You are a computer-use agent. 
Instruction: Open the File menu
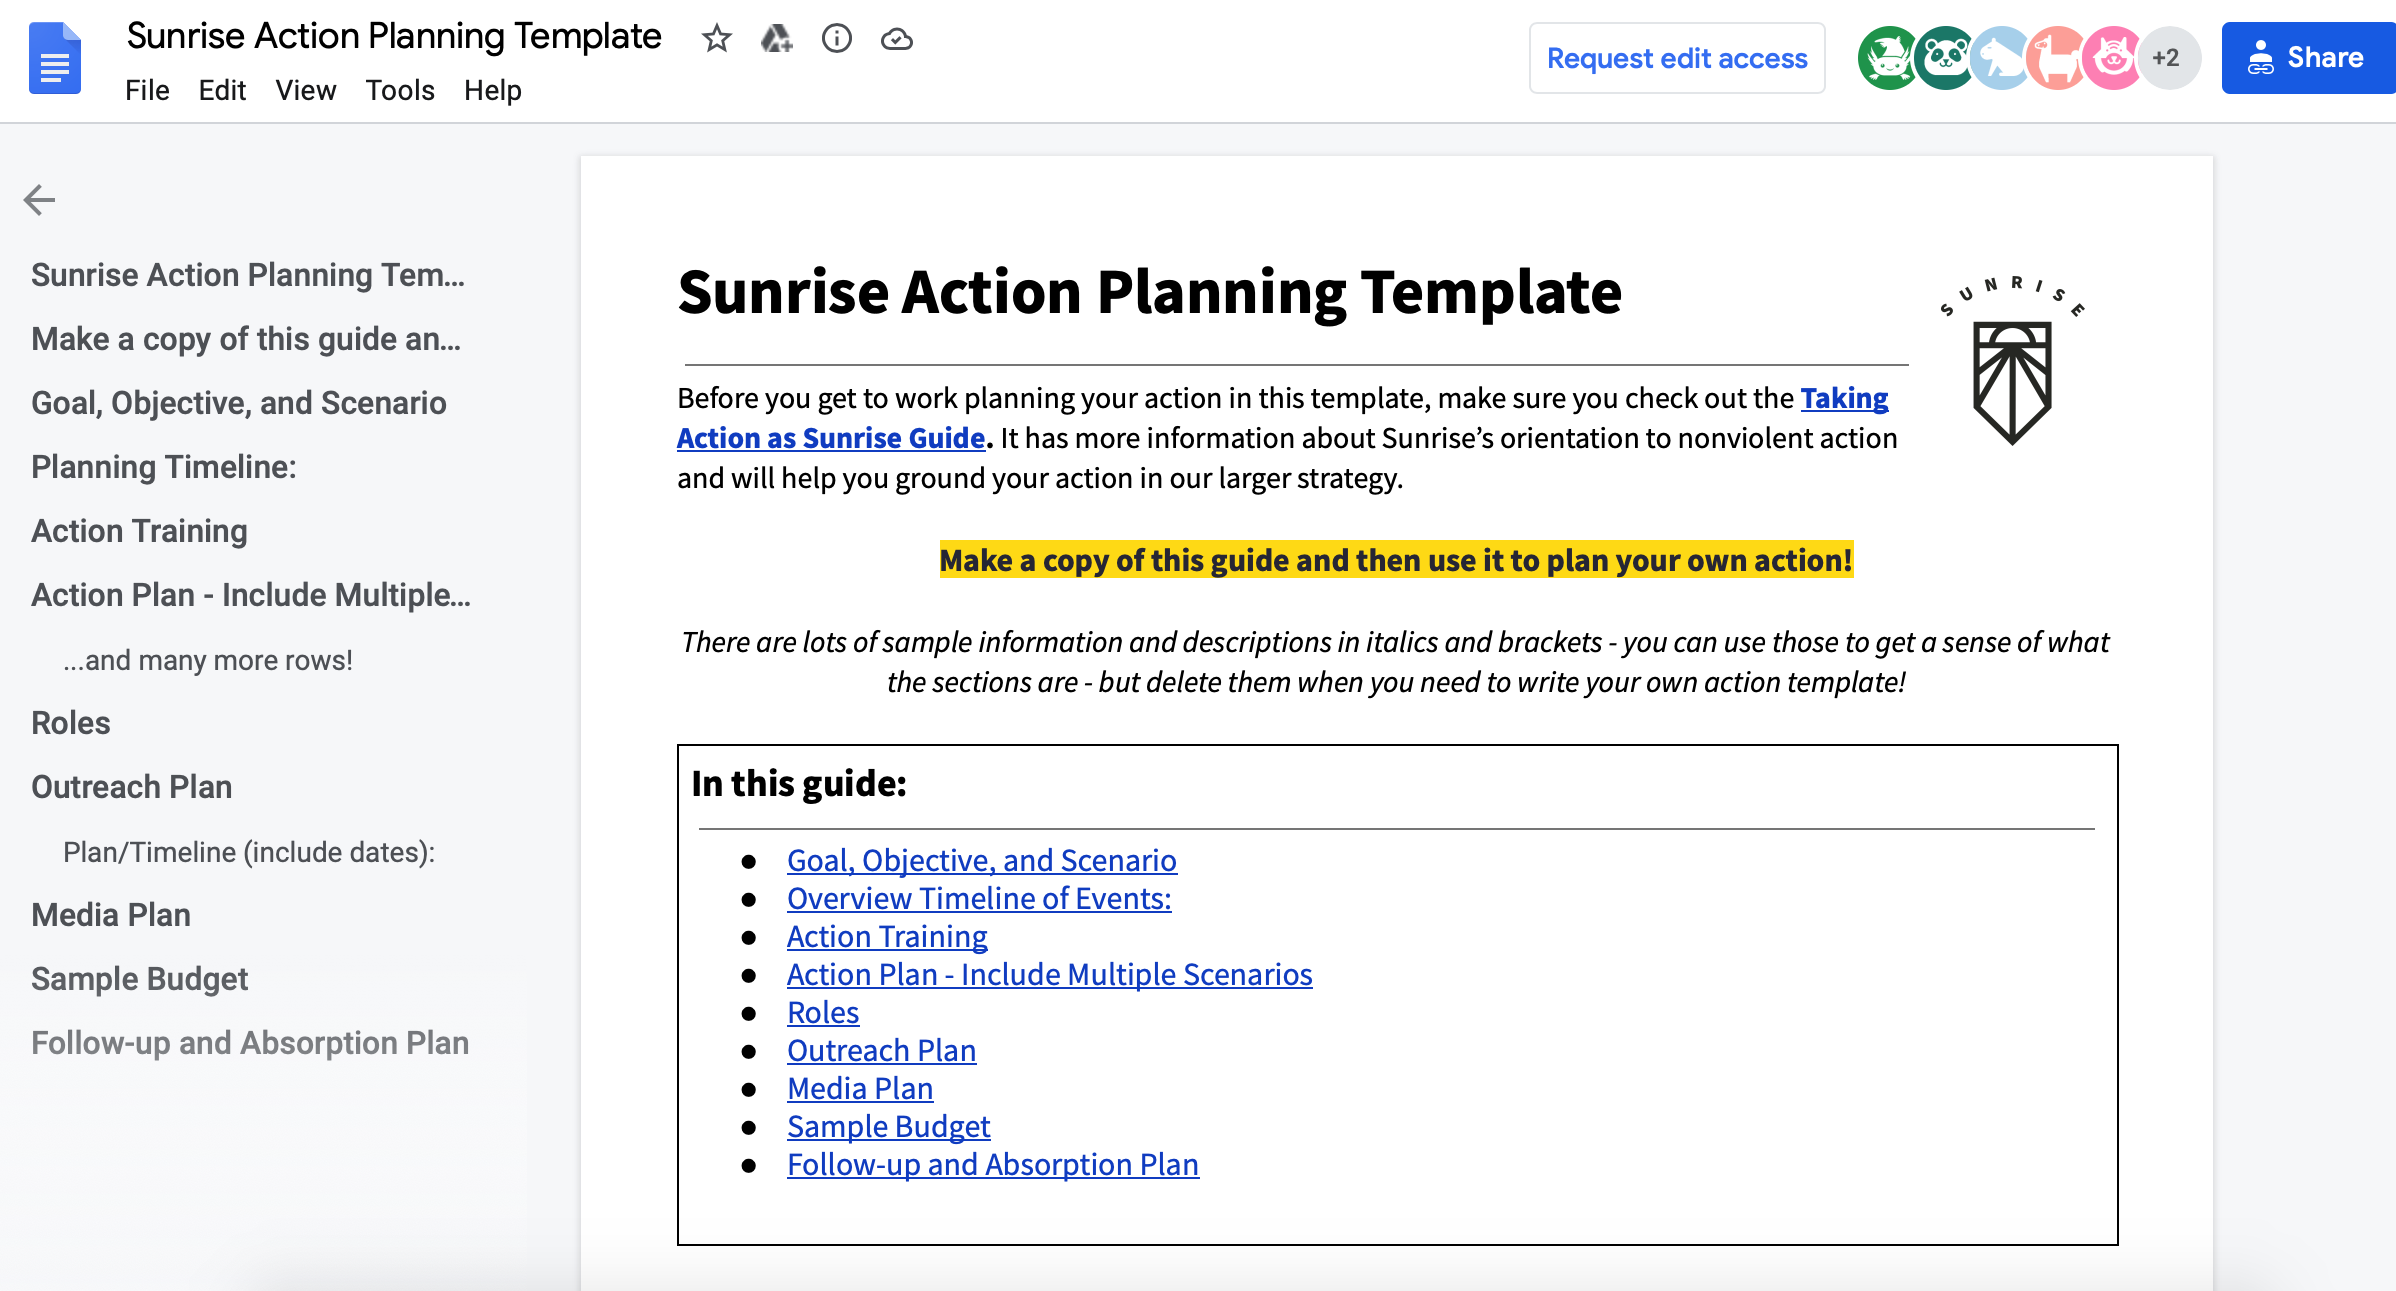(147, 90)
